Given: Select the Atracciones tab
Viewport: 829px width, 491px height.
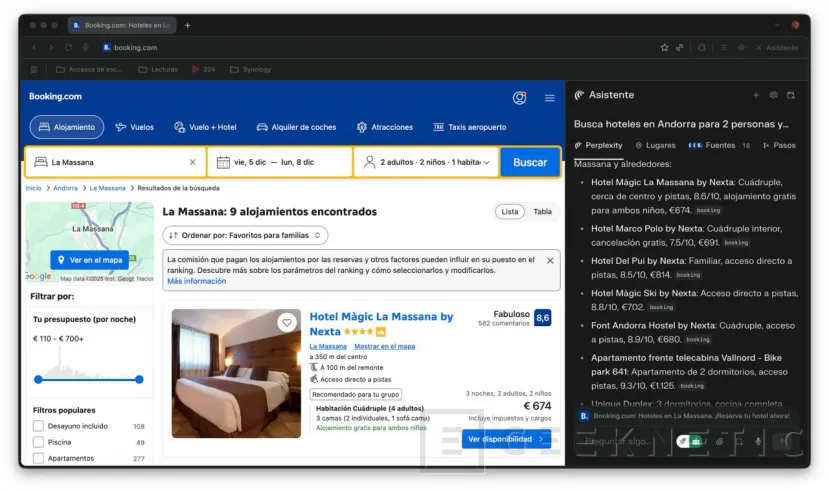Looking at the screenshot, I should (x=384, y=127).
